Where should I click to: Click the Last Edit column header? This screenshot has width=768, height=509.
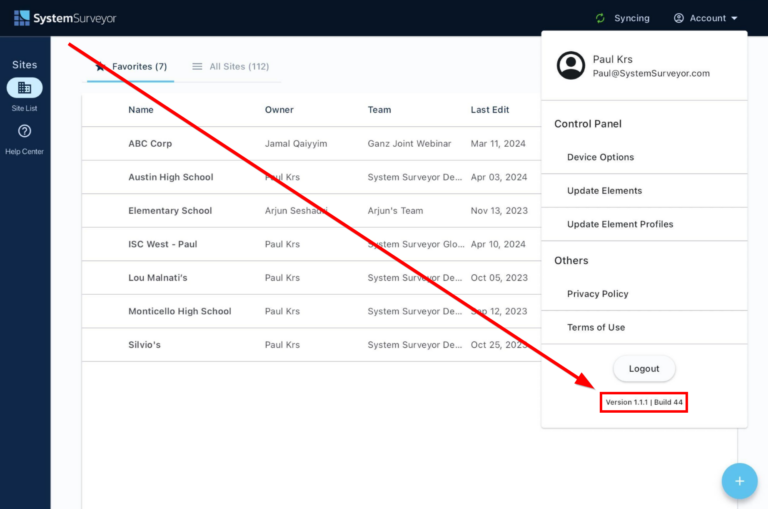[x=490, y=110]
